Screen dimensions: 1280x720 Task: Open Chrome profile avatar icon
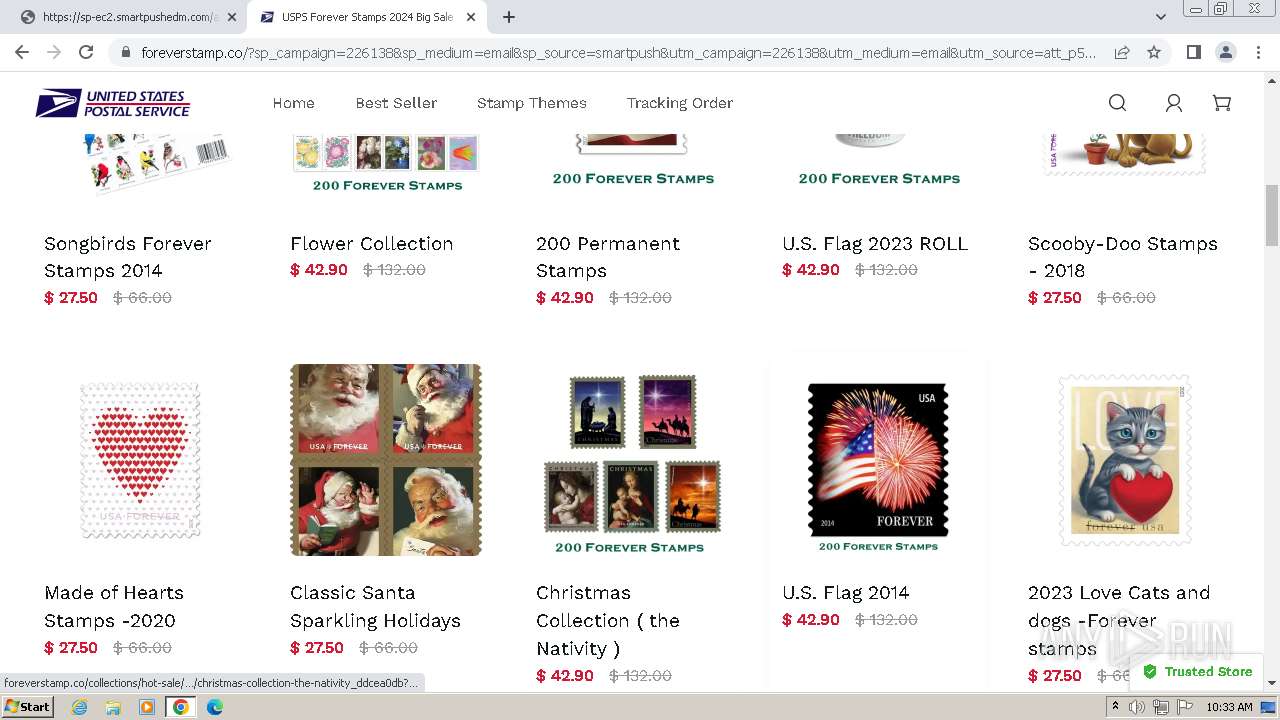click(1225, 52)
